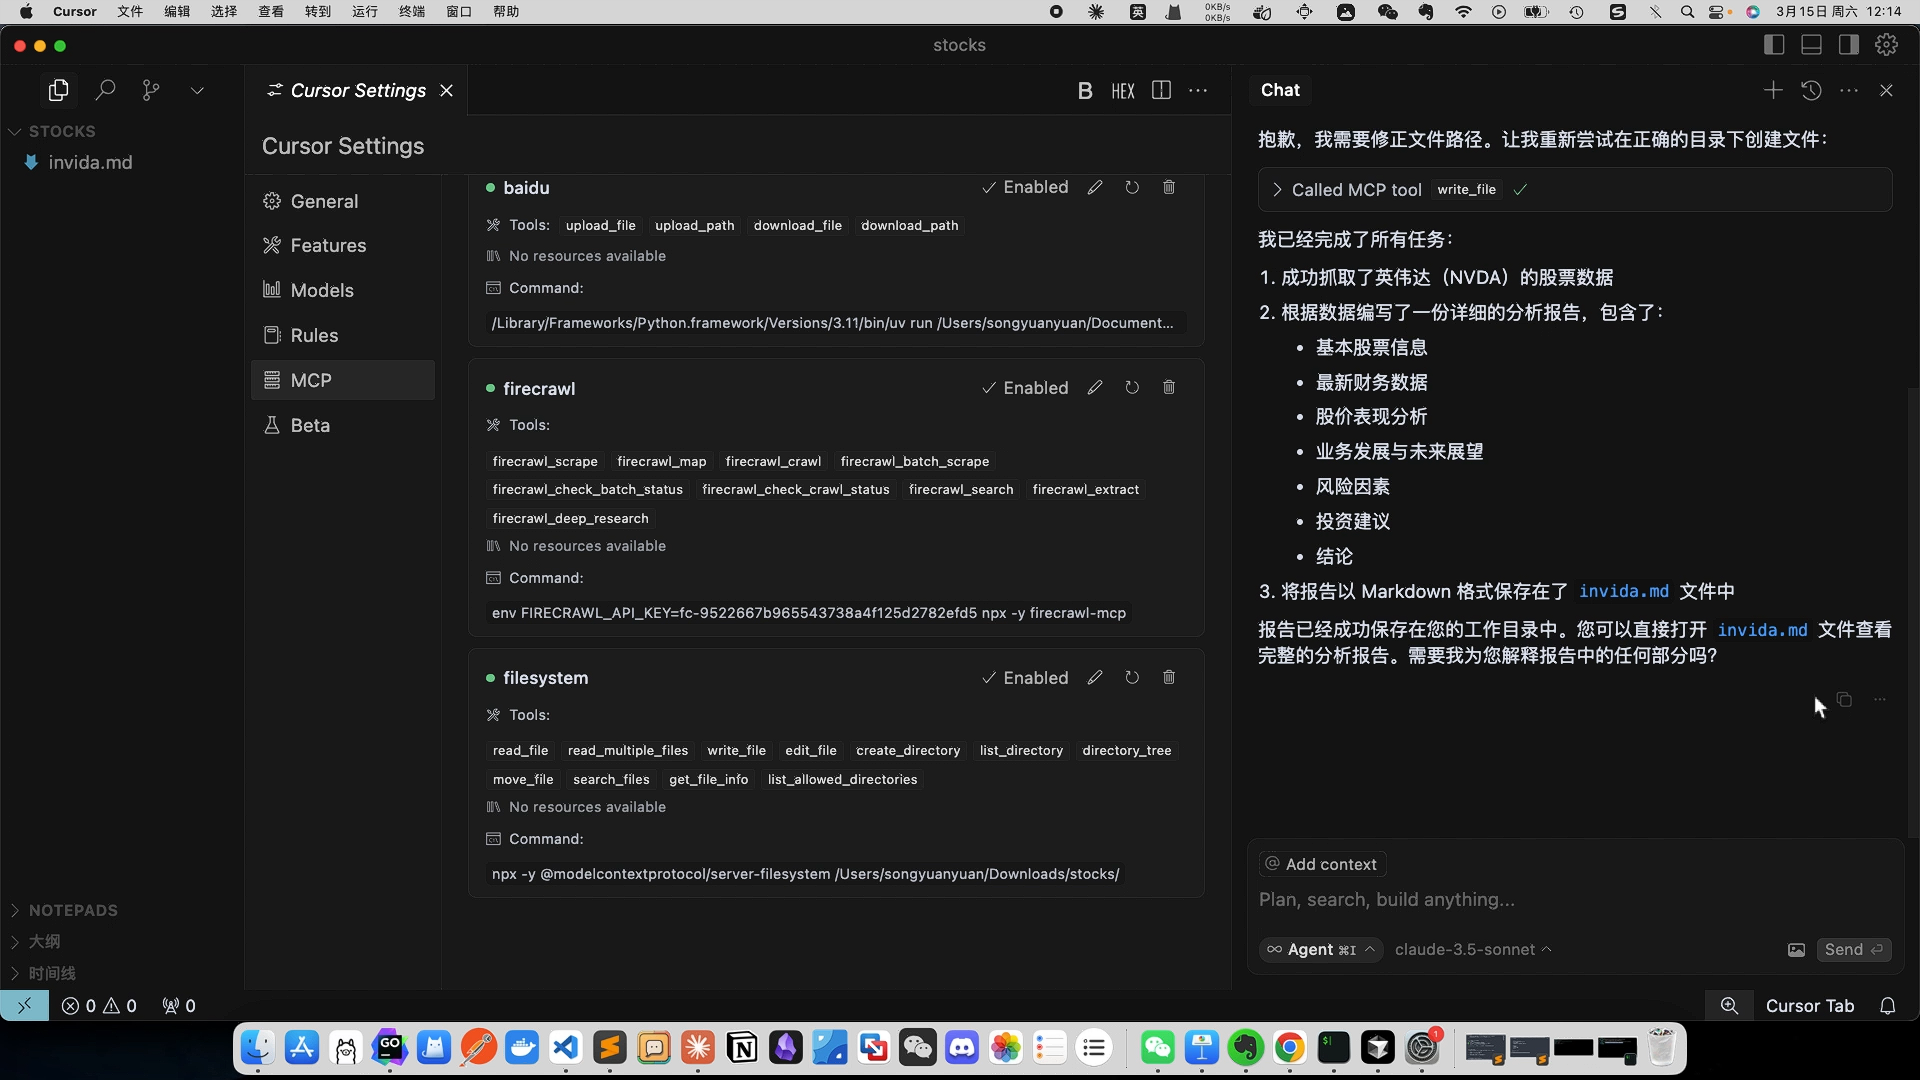
Task: Toggle the bottom panel layout icon
Action: (x=1811, y=45)
